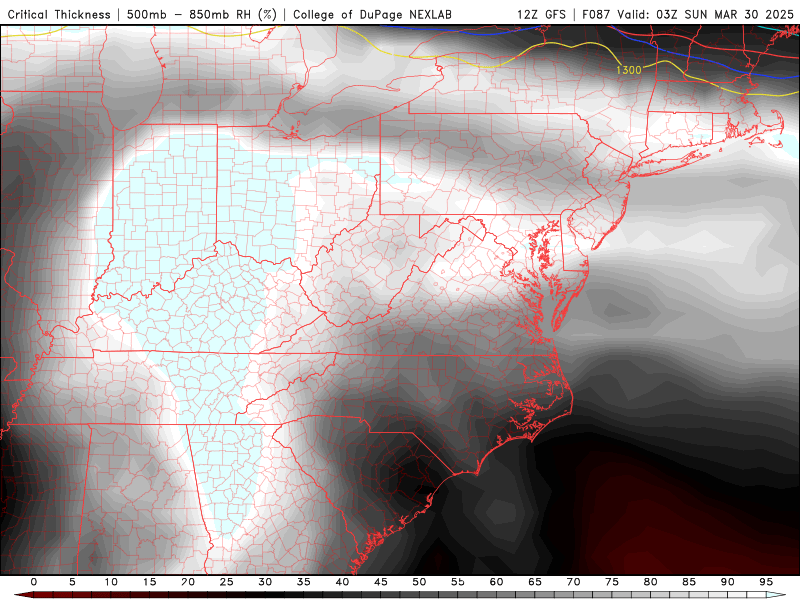Screen dimensions: 800x600
Task: Click the "F087" forecast hour text
Action: (x=596, y=14)
